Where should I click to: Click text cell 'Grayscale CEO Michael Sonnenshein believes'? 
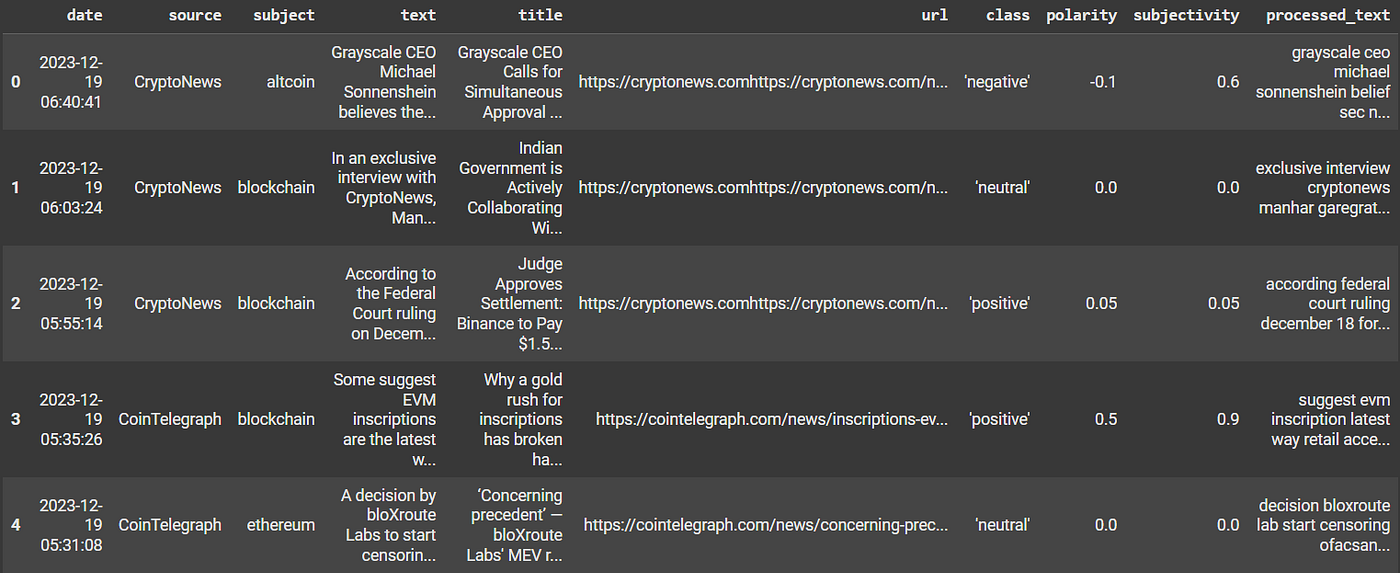click(384, 81)
